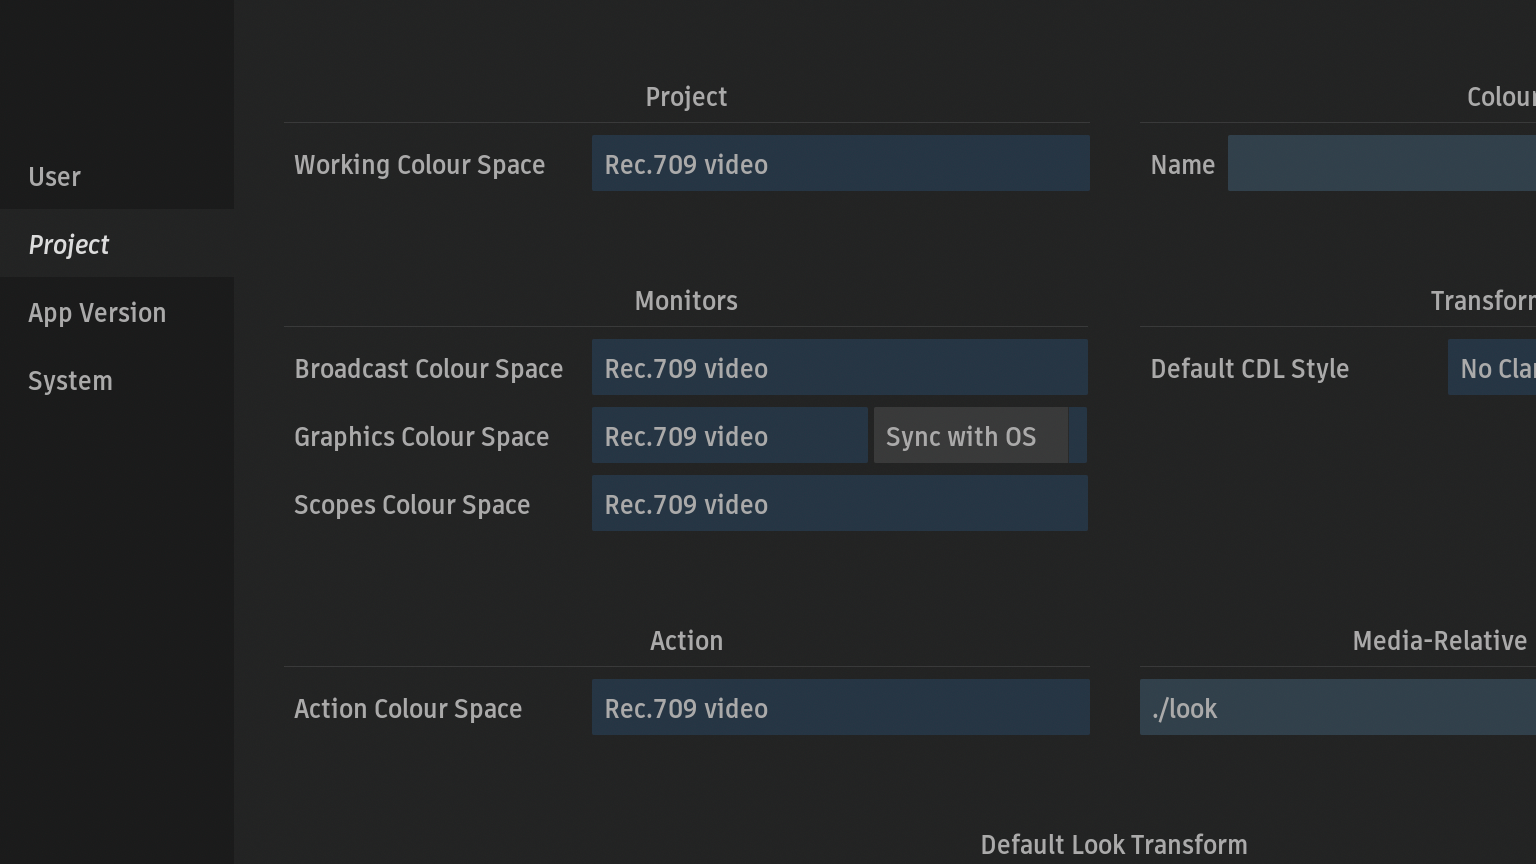Screen dimensions: 1536x864
Task: Click the Default CDL Style label
Action: coord(1249,369)
